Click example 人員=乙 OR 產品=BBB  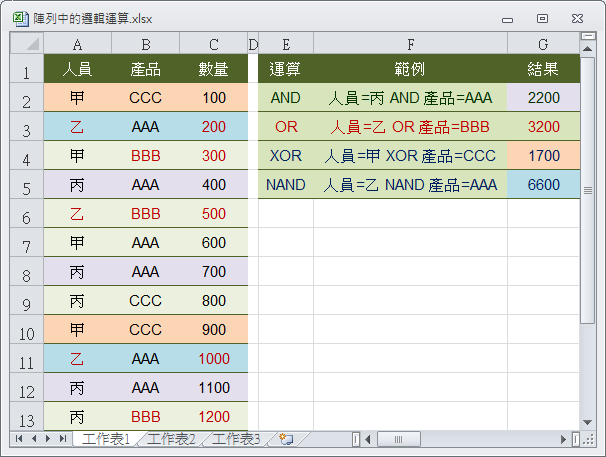(x=410, y=126)
